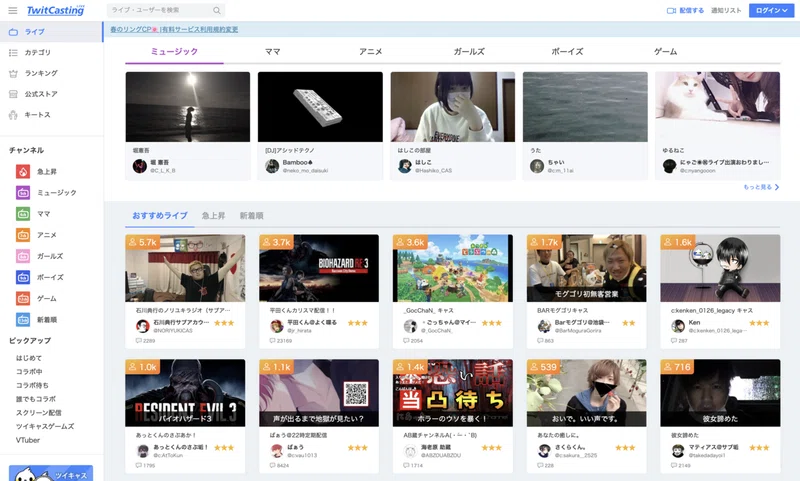Viewport: 800px width, 481px height.
Task: Click Bamboo's avatar under DJ アシッドテクノ
Action: click(272, 166)
